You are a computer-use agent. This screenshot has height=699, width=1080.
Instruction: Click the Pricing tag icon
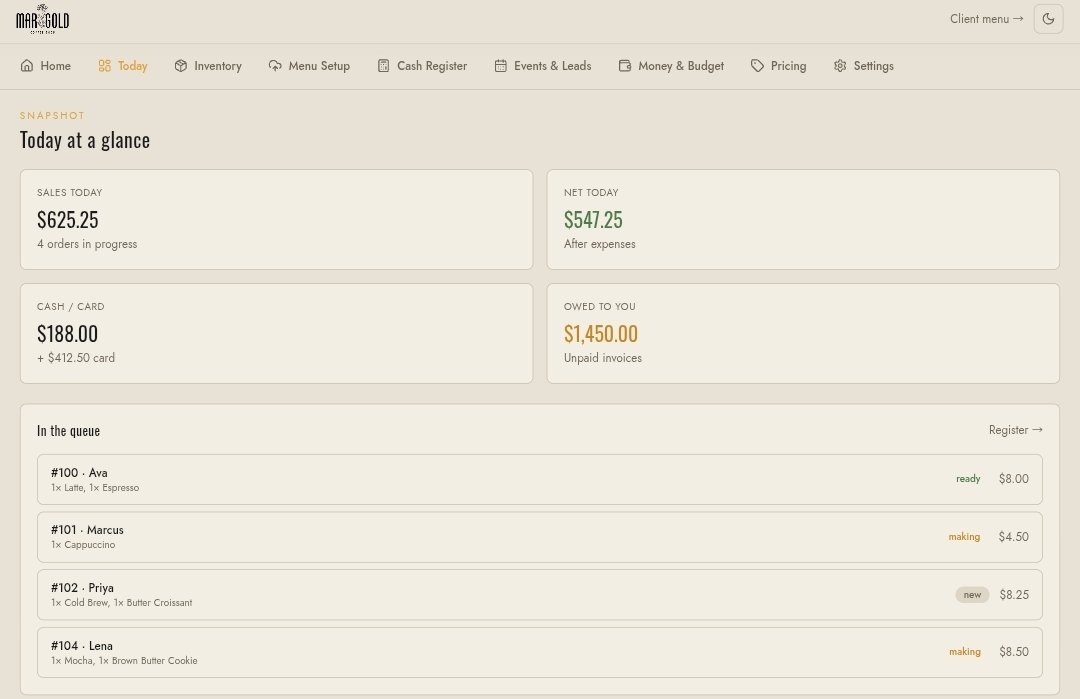(x=757, y=66)
